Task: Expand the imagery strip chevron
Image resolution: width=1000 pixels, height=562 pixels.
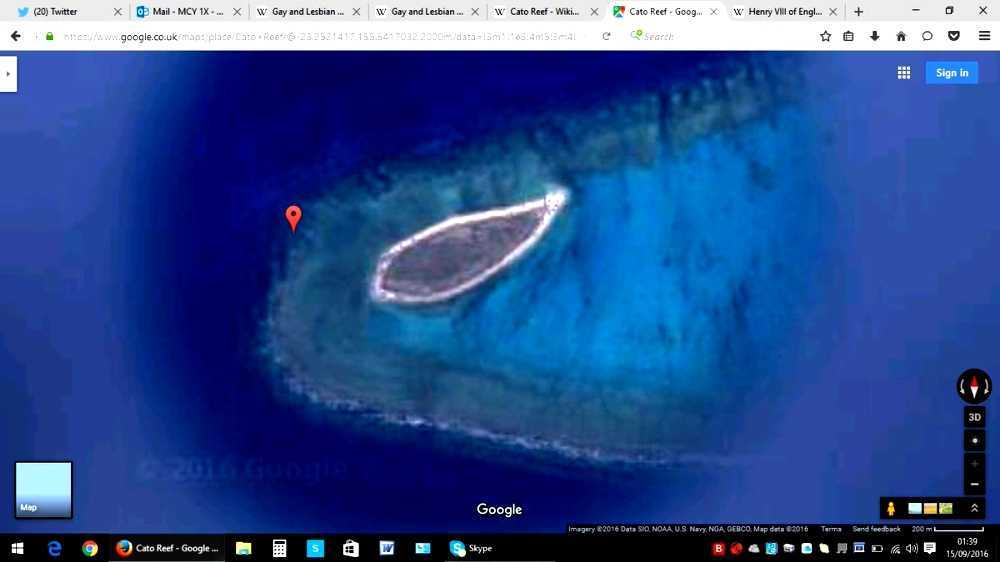Action: pos(974,508)
